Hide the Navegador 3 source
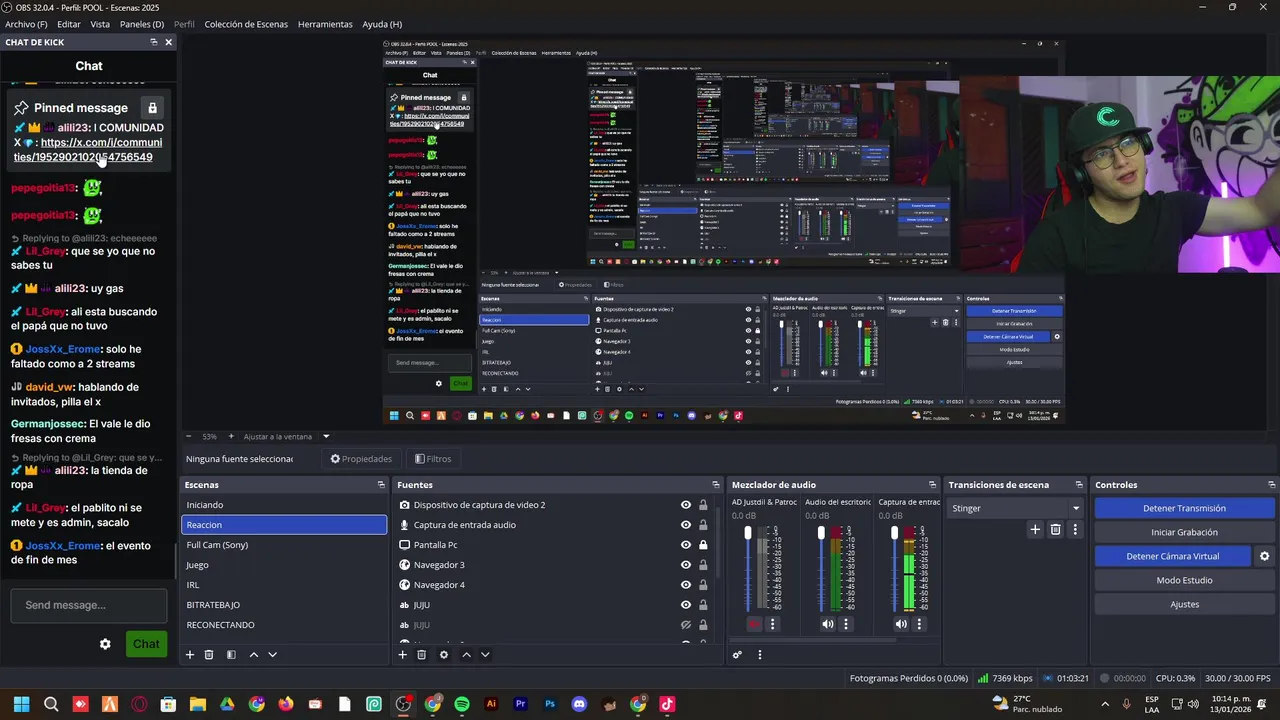 [686, 565]
